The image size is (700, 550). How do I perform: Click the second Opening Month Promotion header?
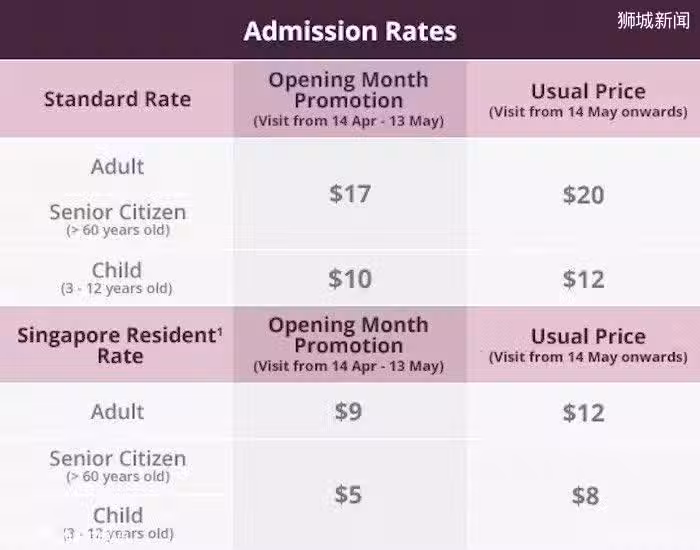click(349, 344)
